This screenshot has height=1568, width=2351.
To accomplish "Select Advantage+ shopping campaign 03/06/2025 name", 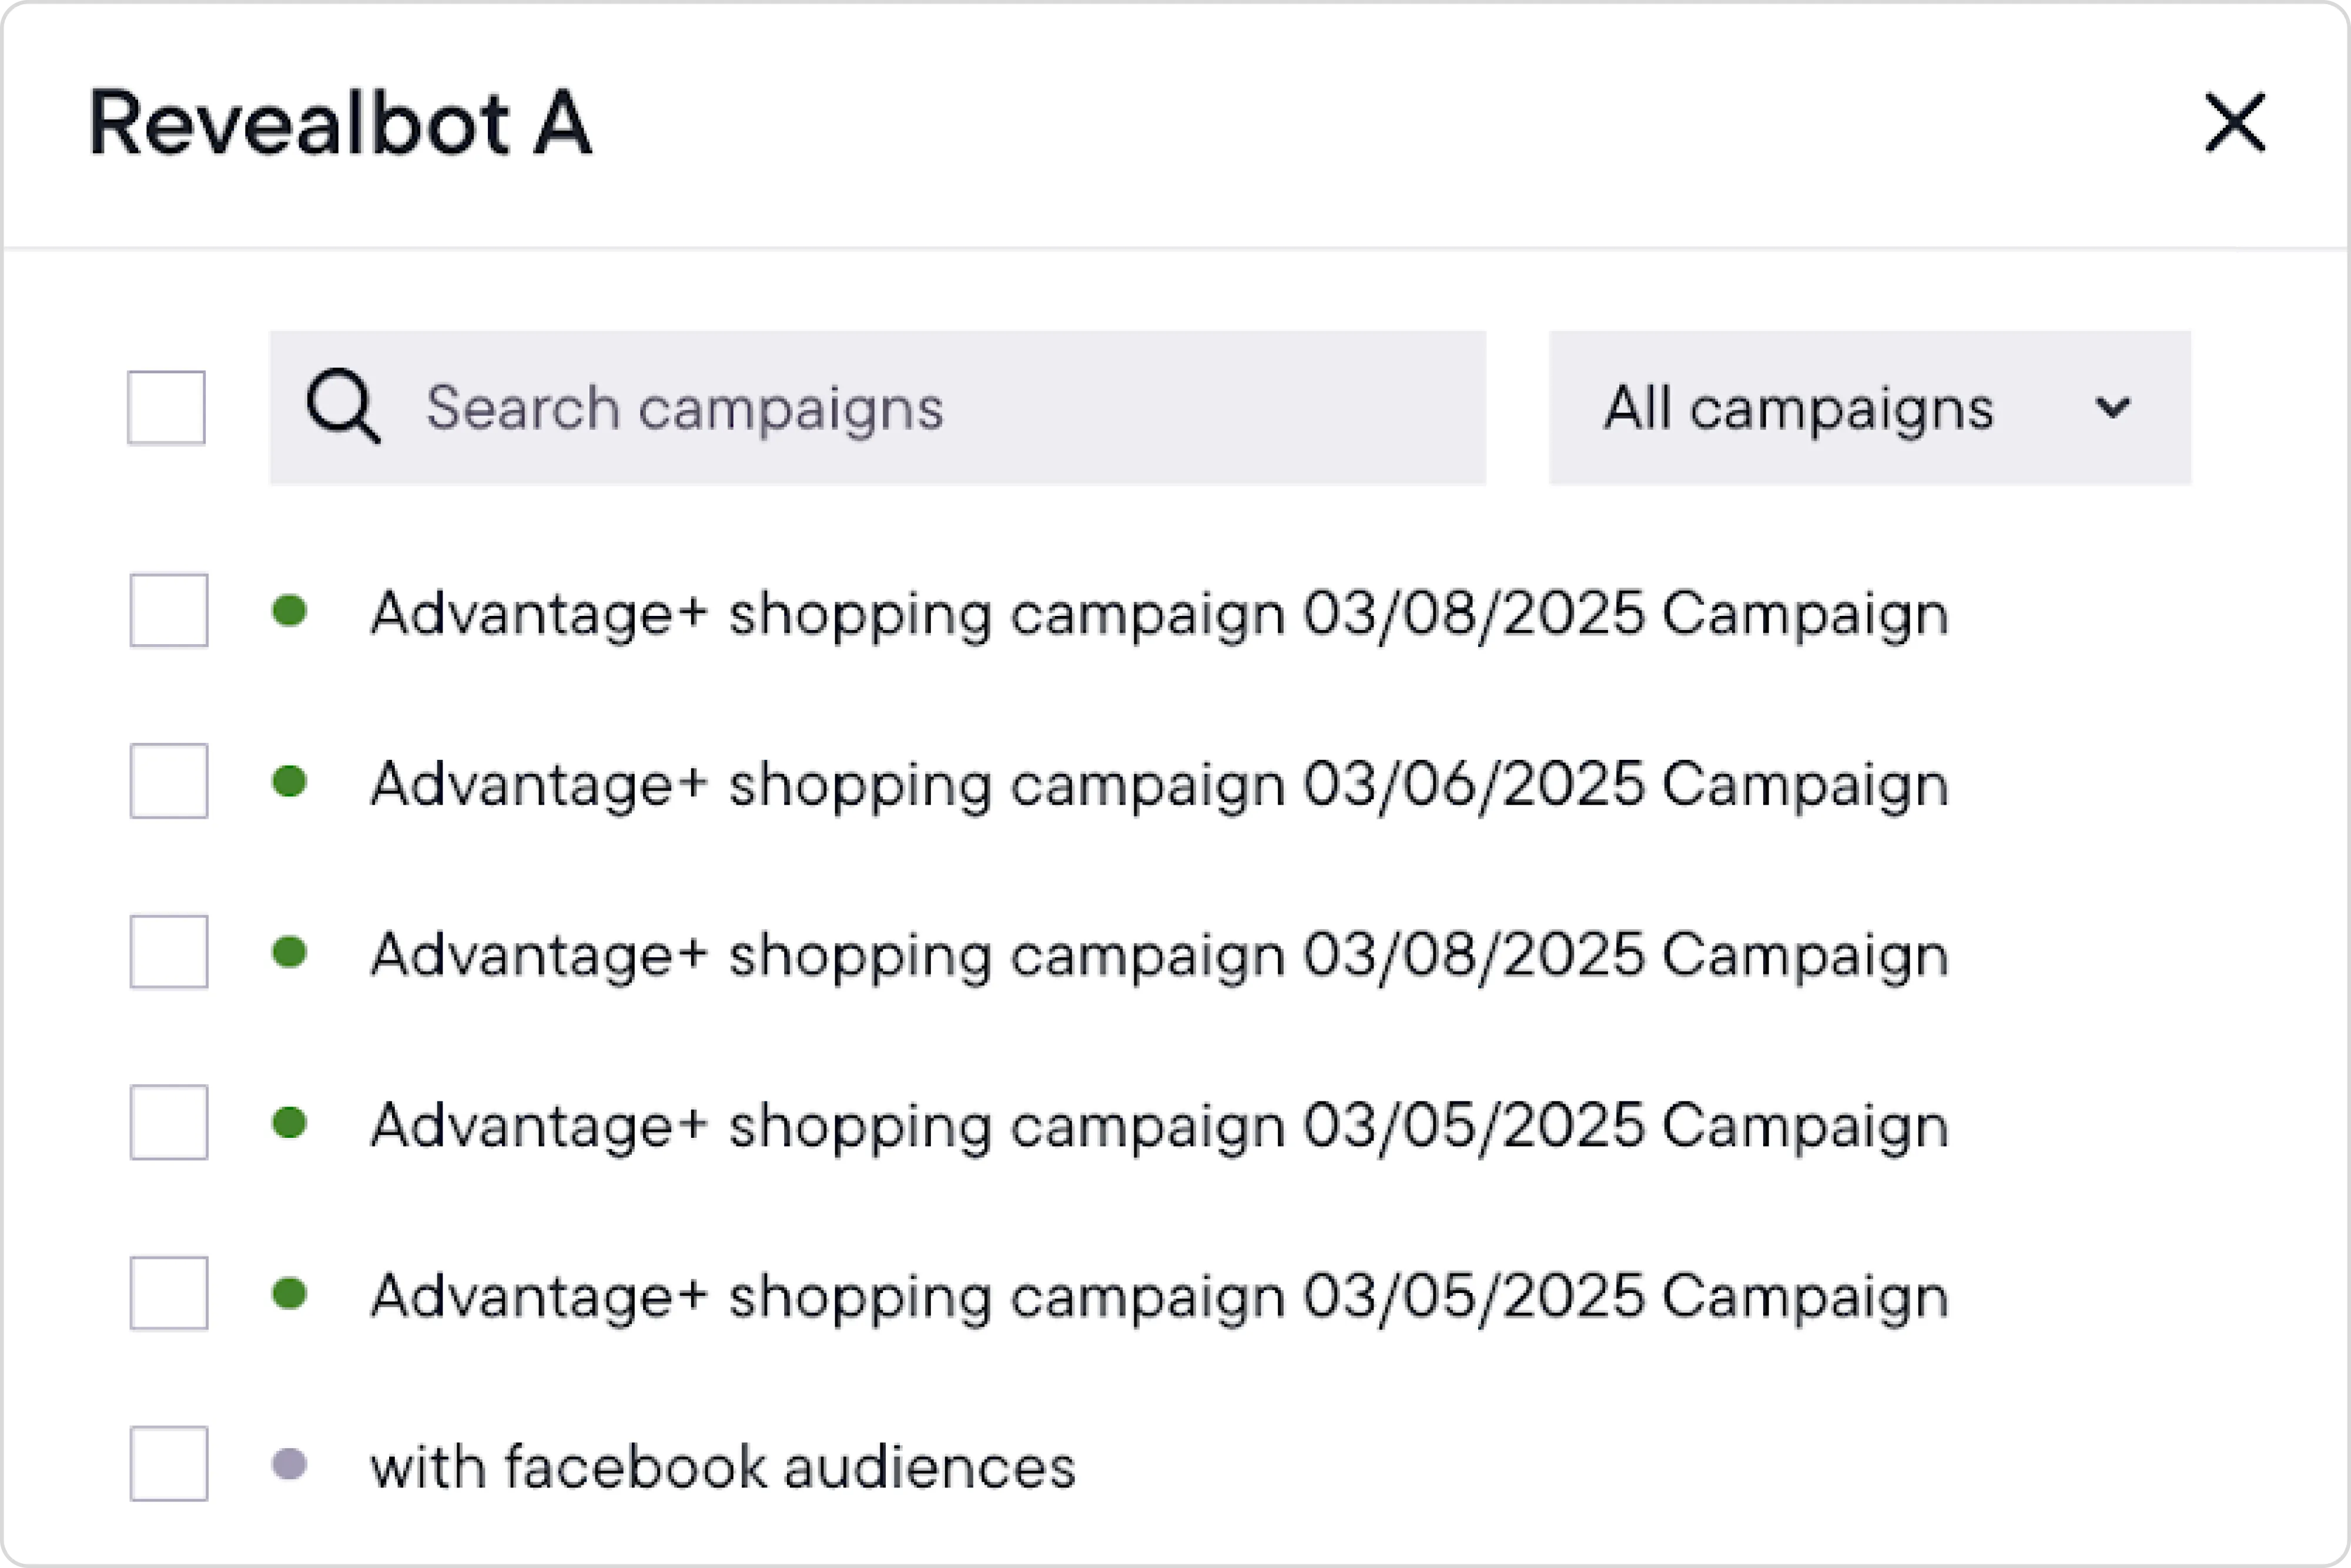I will click(x=1158, y=784).
